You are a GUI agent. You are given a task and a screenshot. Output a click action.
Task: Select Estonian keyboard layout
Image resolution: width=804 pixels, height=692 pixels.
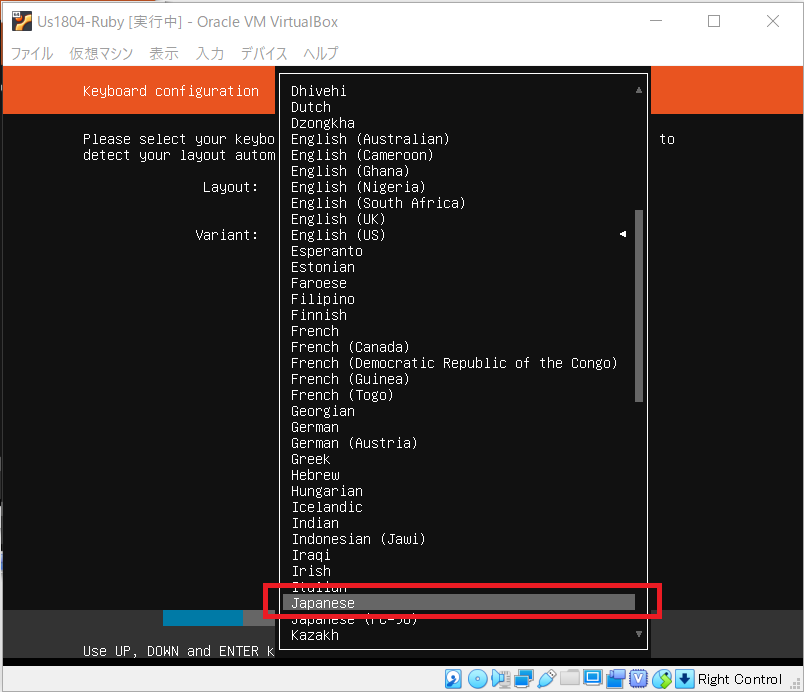[323, 267]
